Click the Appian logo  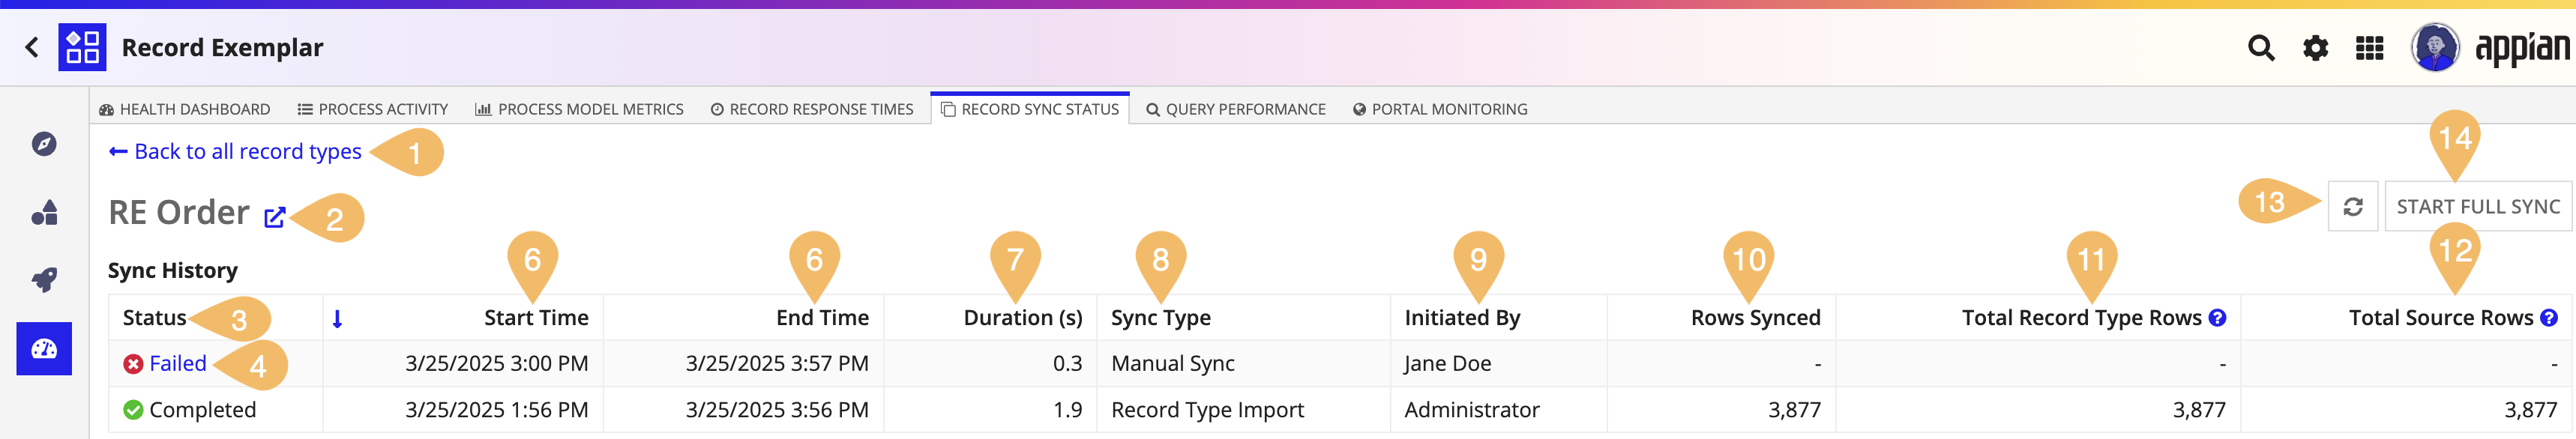click(2521, 47)
